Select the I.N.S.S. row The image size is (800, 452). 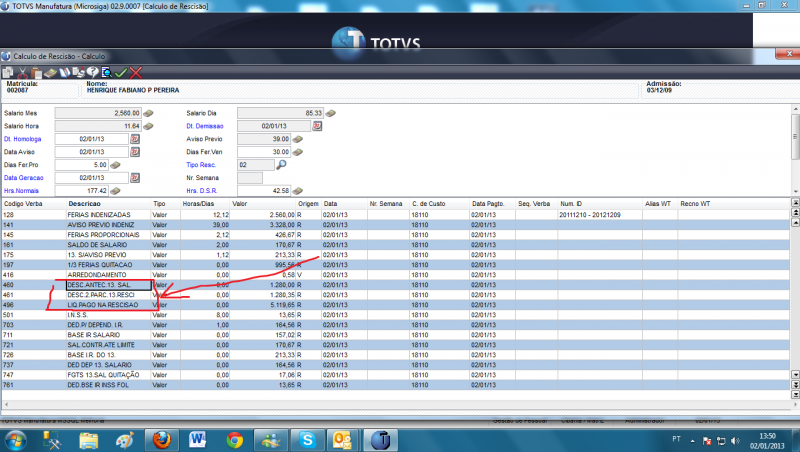[x=395, y=315]
